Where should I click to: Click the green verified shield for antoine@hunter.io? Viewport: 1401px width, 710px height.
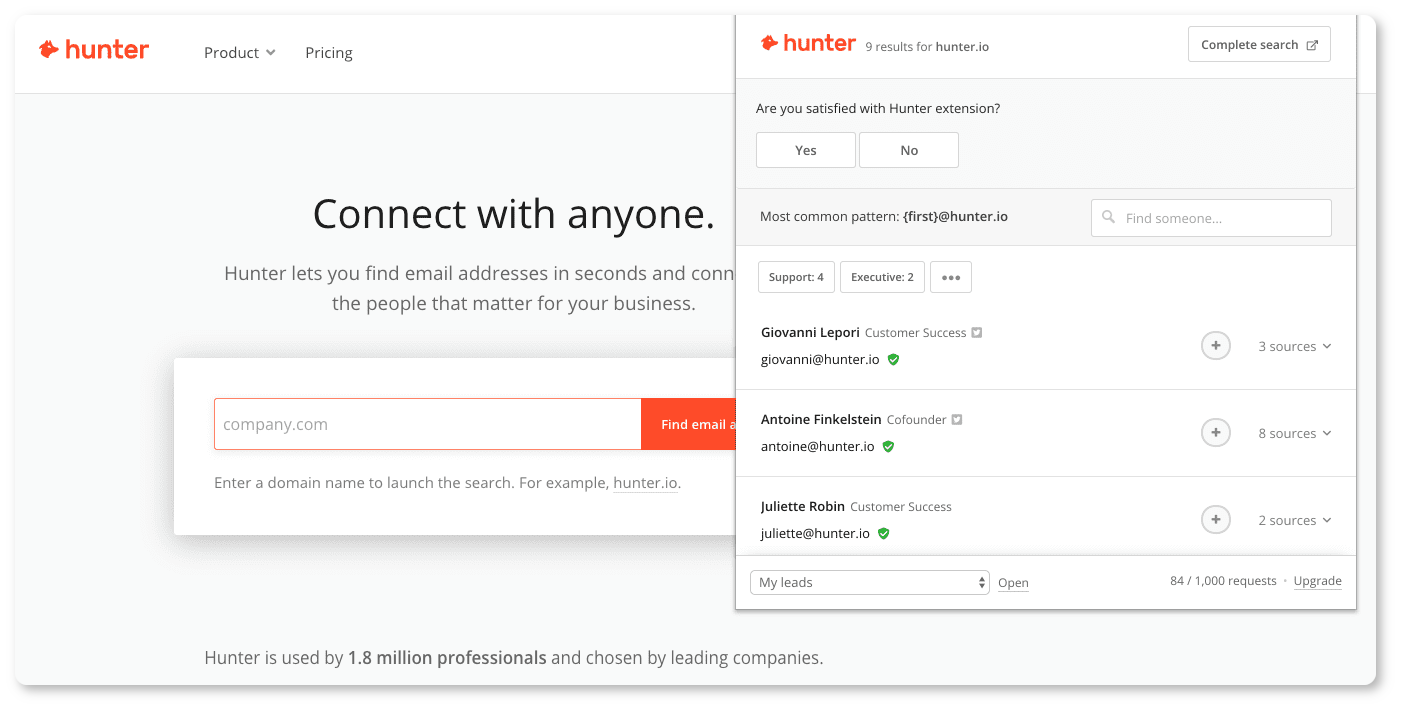888,446
